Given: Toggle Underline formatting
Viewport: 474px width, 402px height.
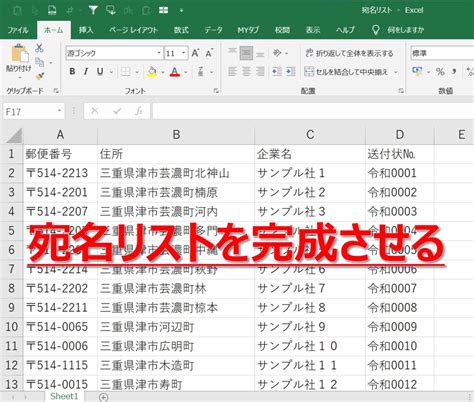Looking at the screenshot, I should [100, 71].
